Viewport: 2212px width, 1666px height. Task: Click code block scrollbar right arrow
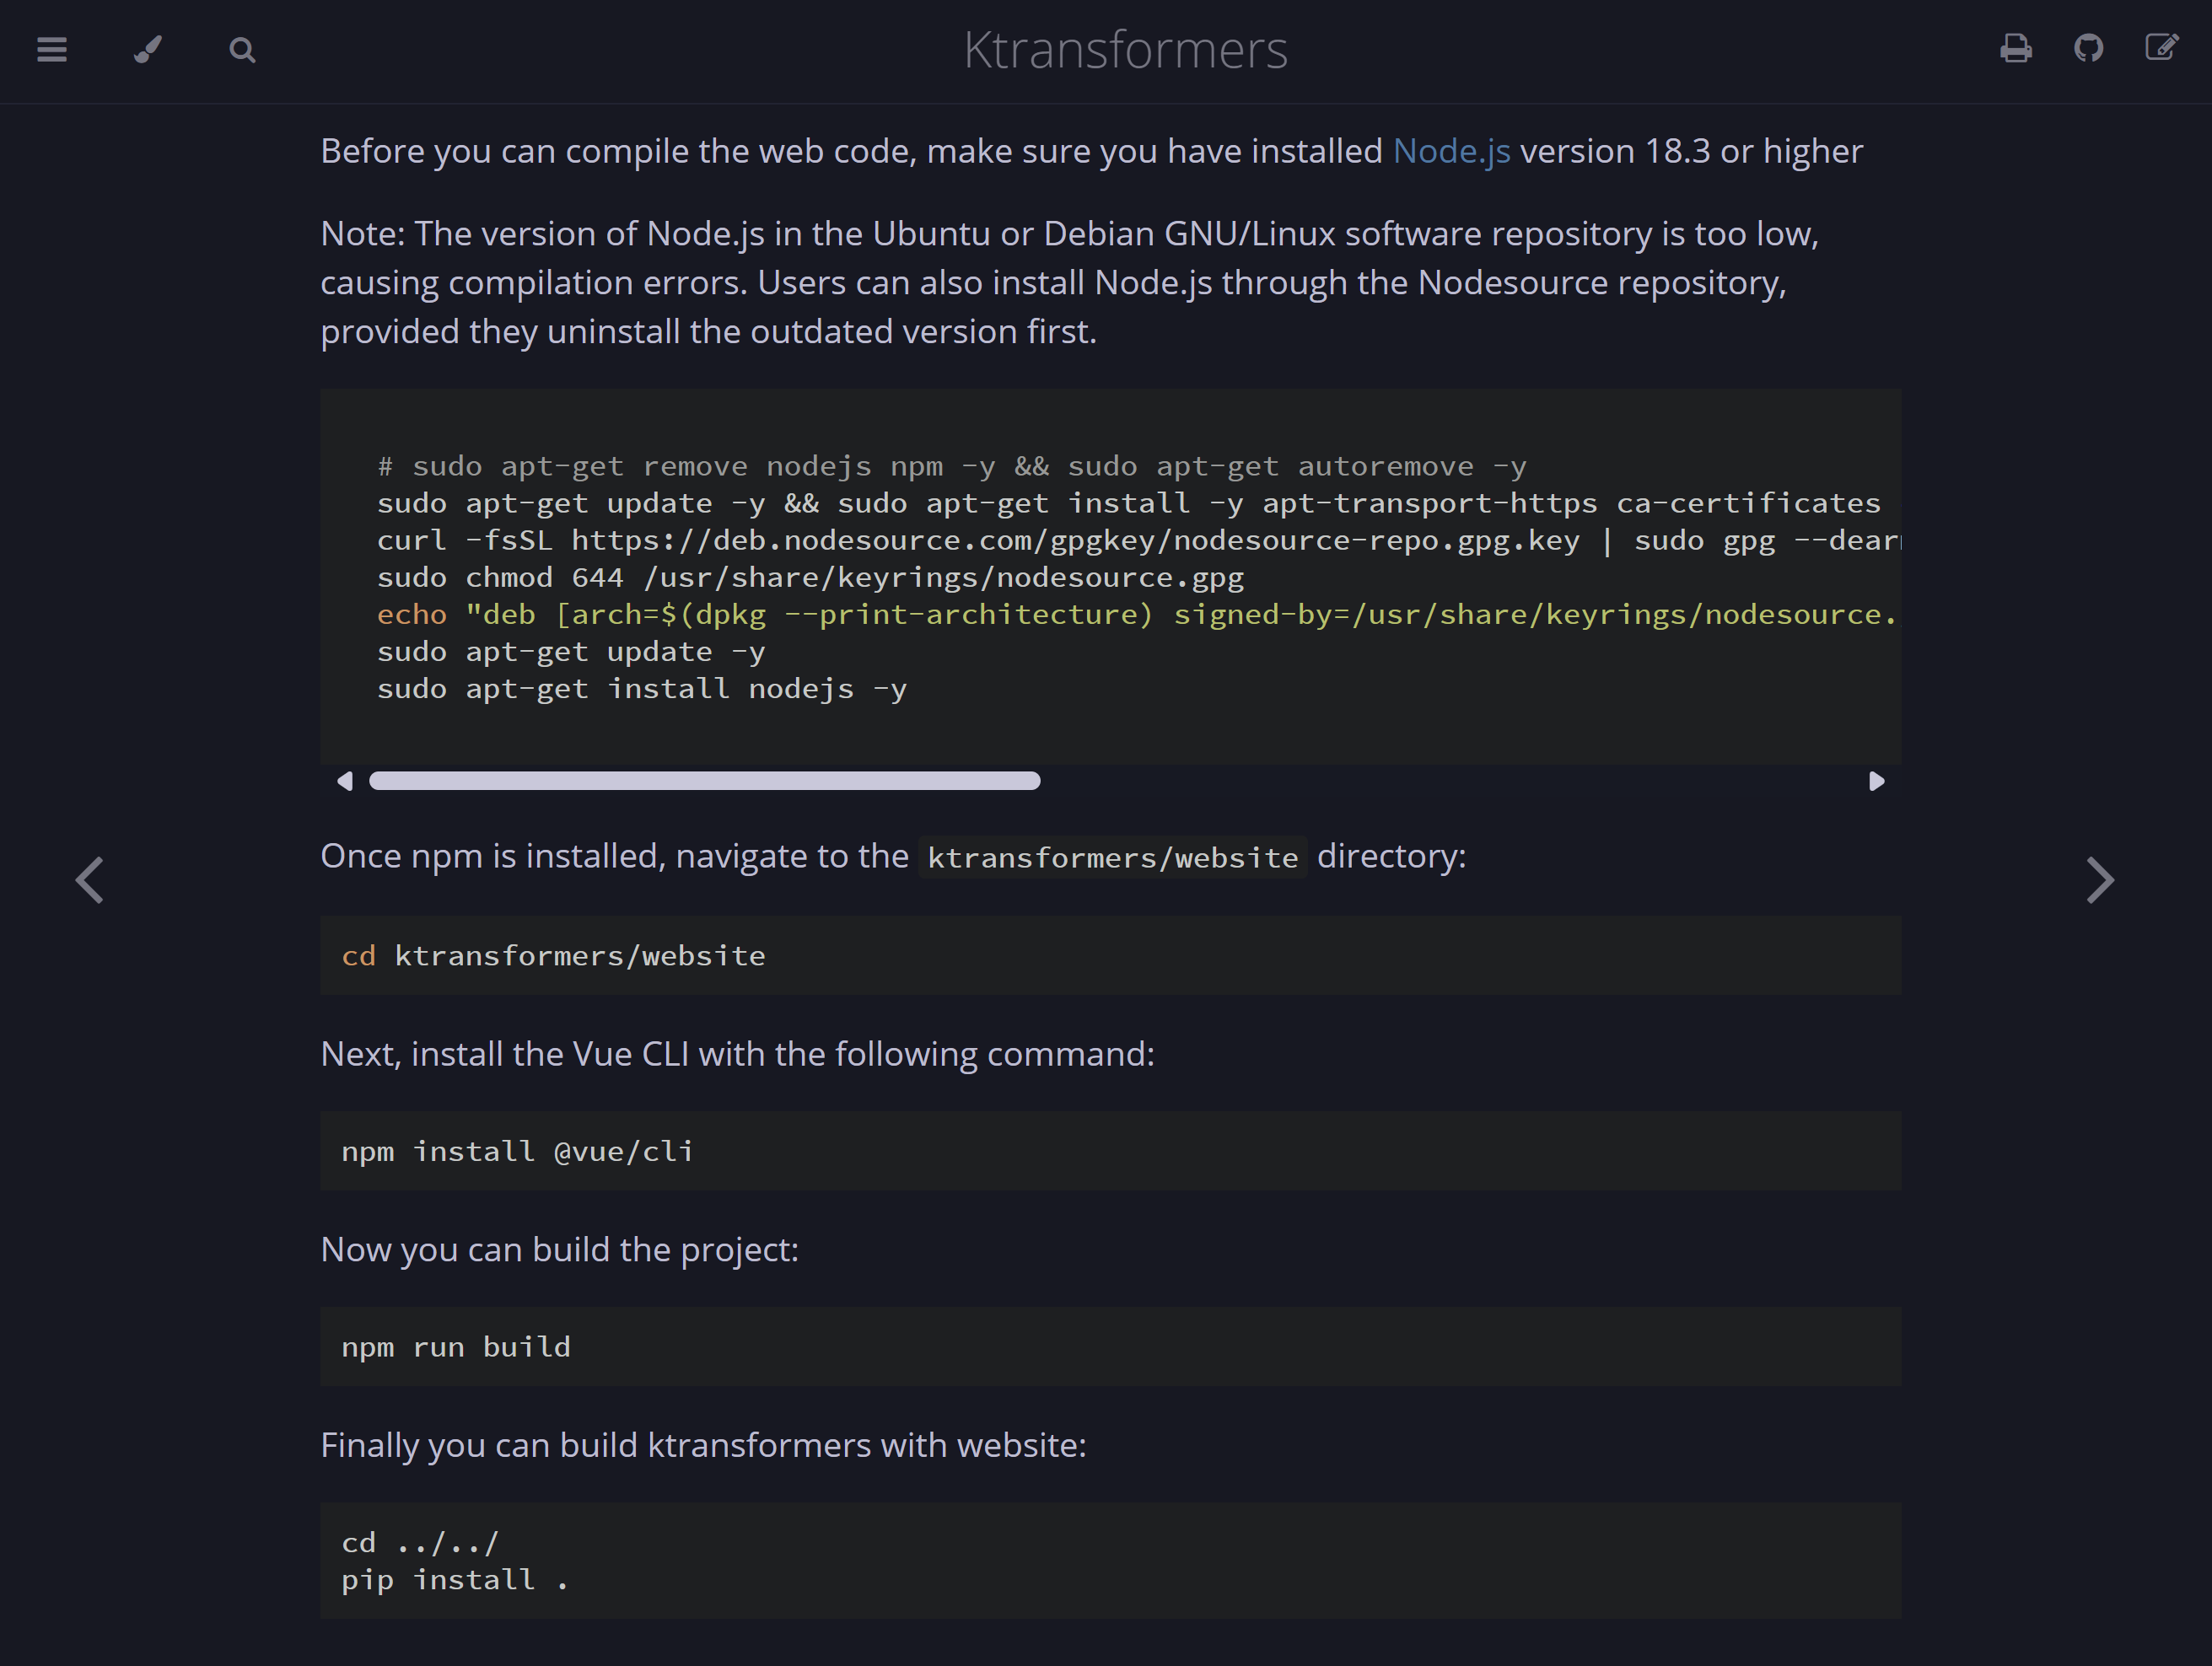tap(1876, 781)
